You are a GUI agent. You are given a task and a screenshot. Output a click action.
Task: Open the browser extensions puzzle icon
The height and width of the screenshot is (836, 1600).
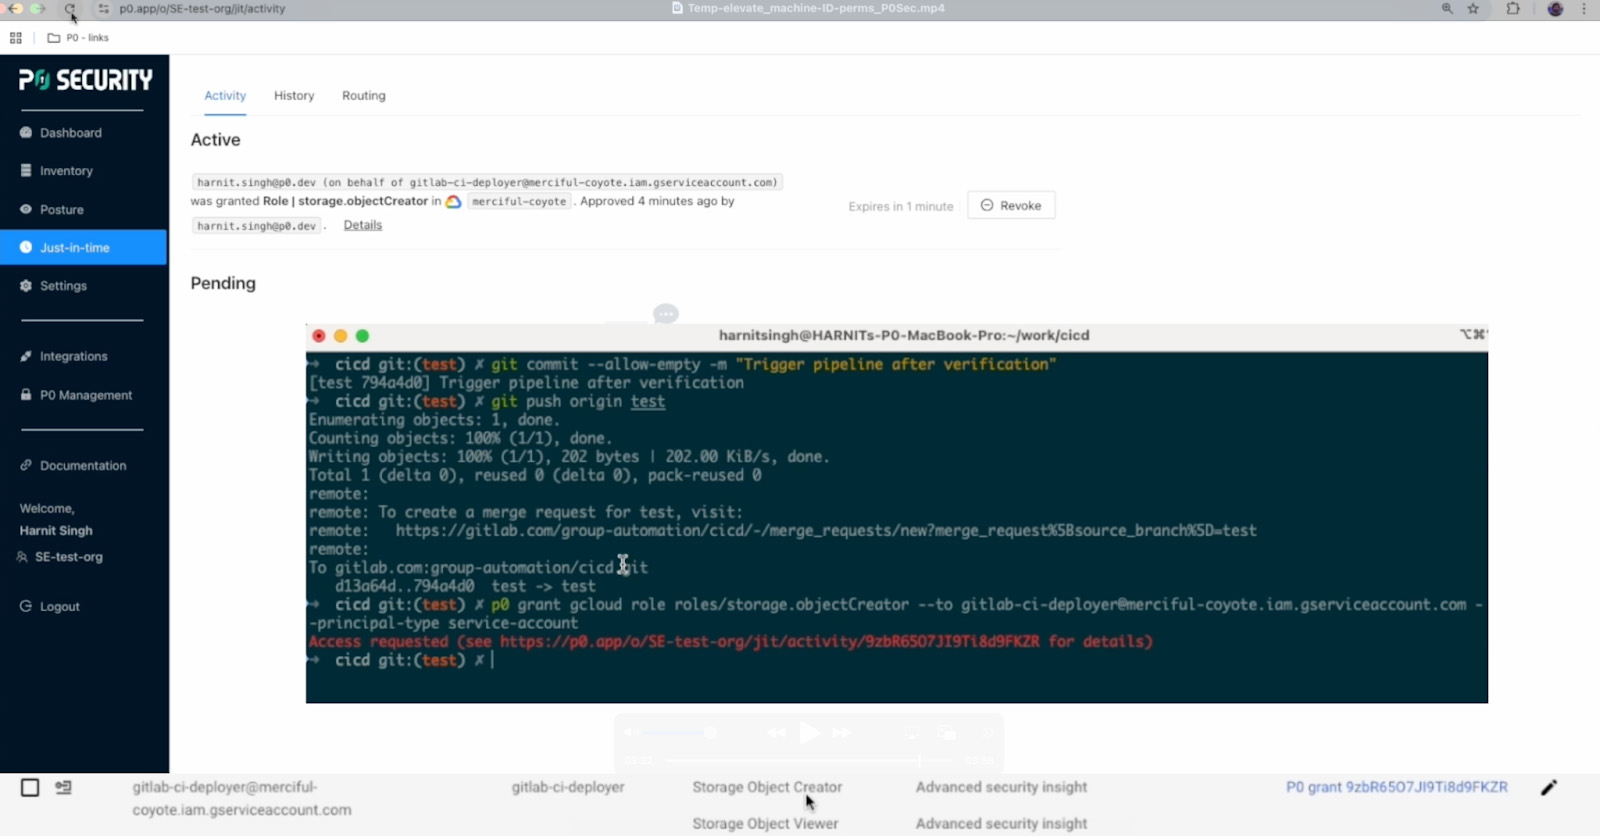(x=1513, y=8)
